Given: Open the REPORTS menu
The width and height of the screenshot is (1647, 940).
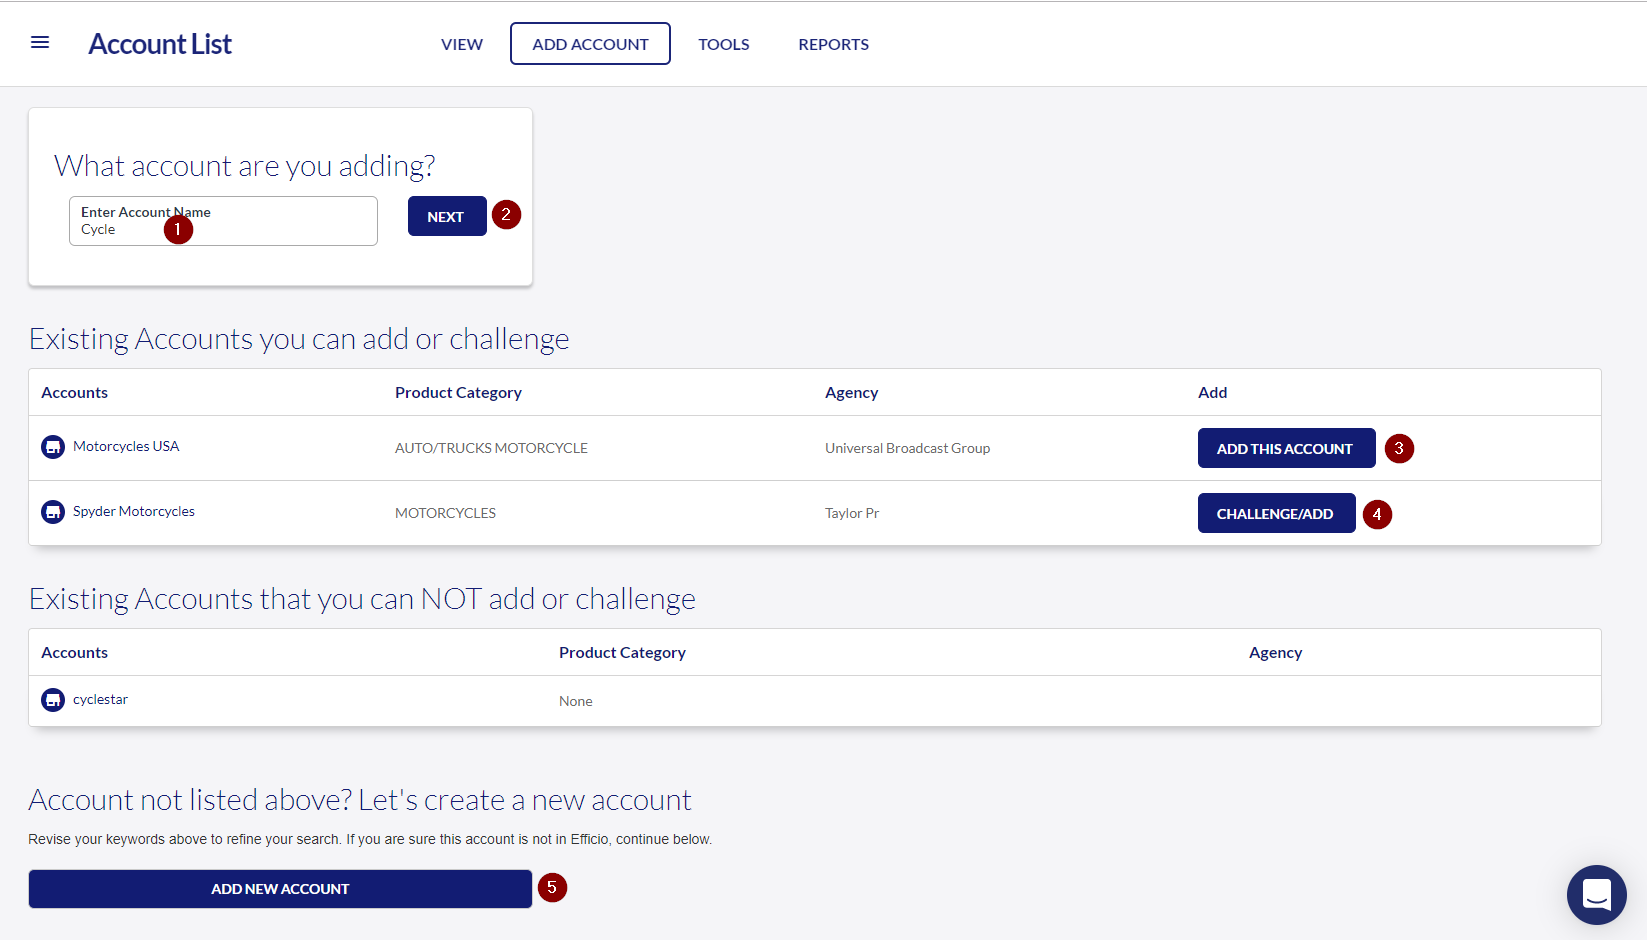Looking at the screenshot, I should pos(833,44).
